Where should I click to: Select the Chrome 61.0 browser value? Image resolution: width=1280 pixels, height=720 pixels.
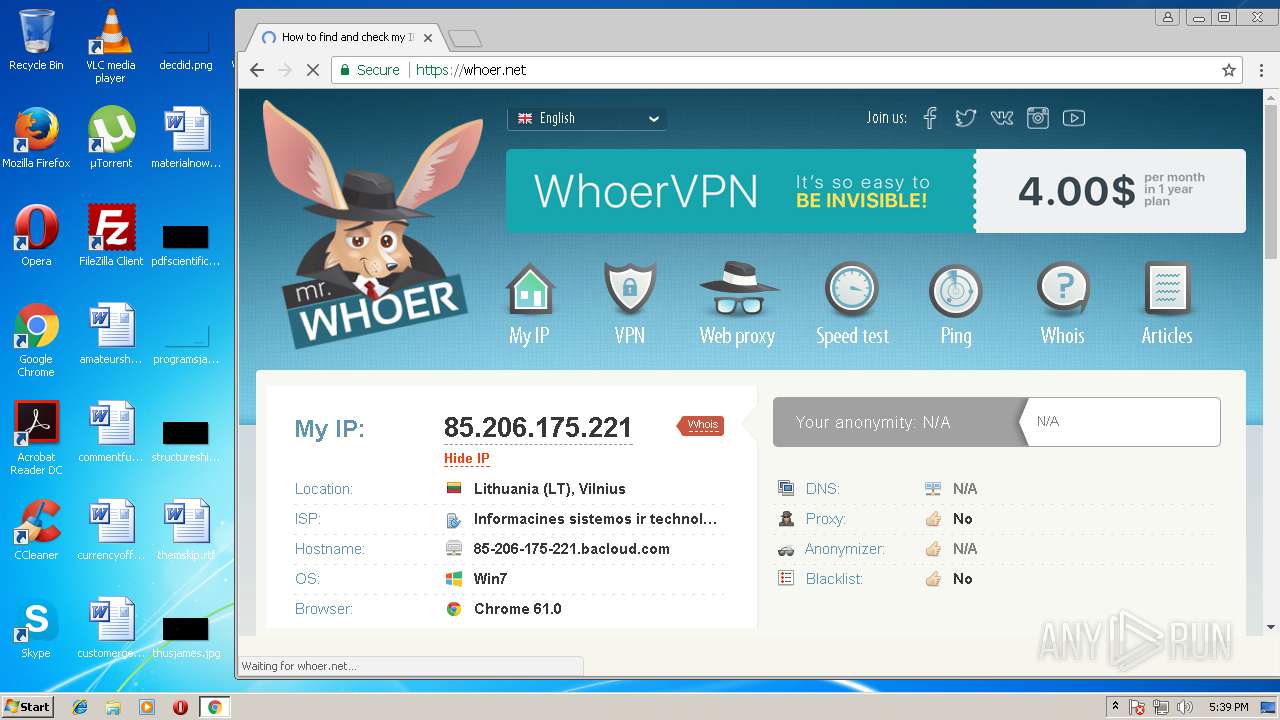tap(518, 609)
